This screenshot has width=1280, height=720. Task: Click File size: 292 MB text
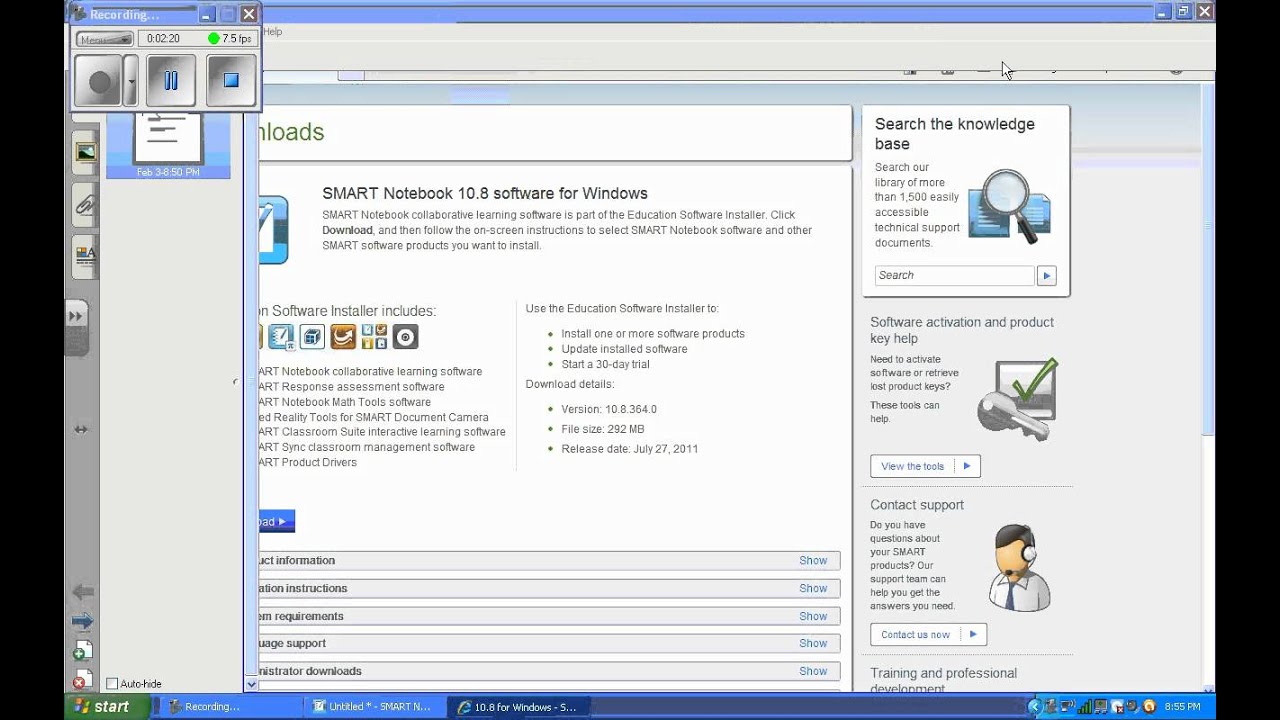pyautogui.click(x=603, y=429)
